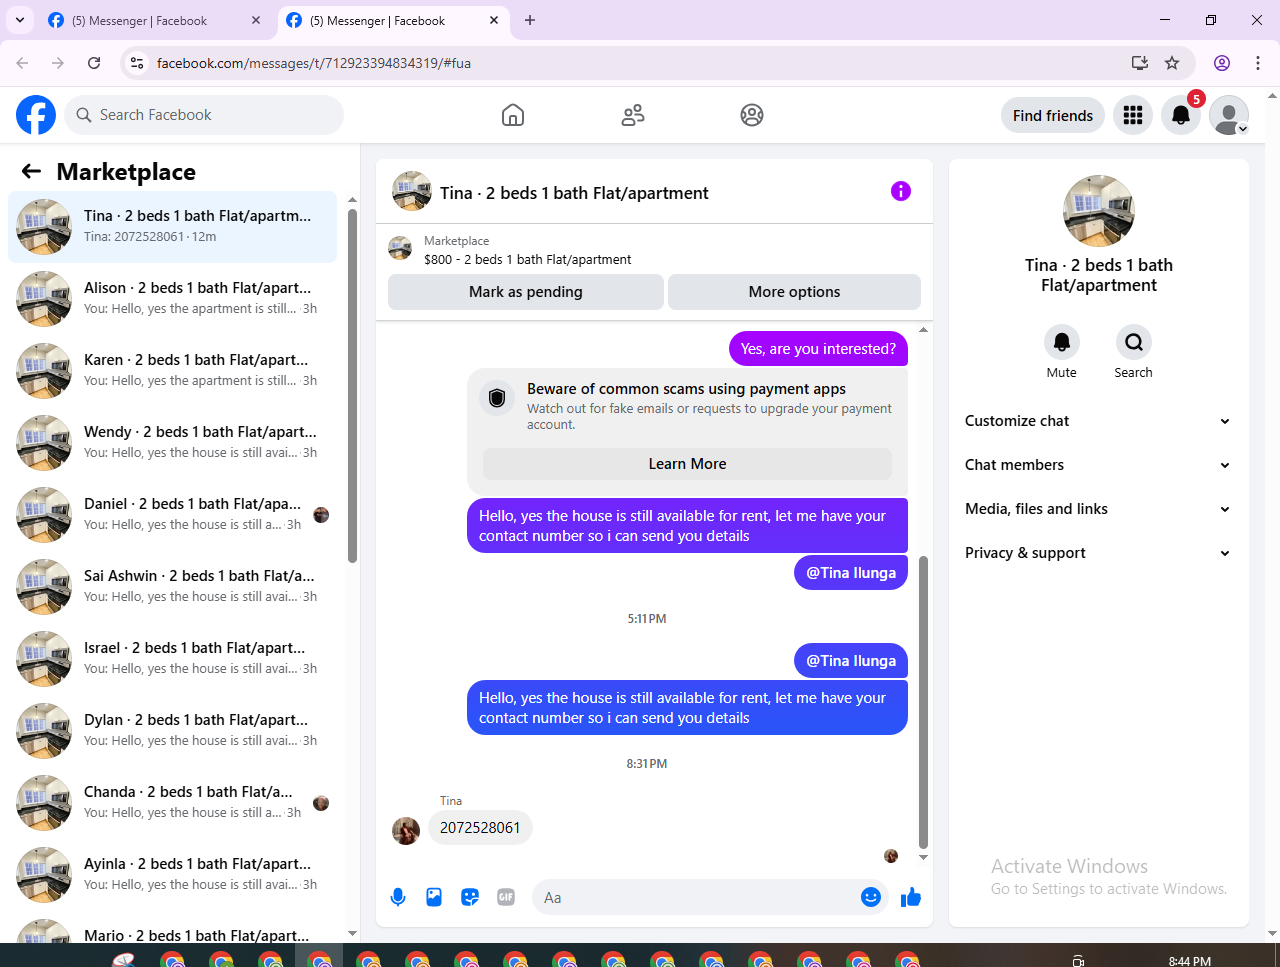Open Israel conversation
Screen dimensions: 1280x967
pyautogui.click(x=173, y=659)
